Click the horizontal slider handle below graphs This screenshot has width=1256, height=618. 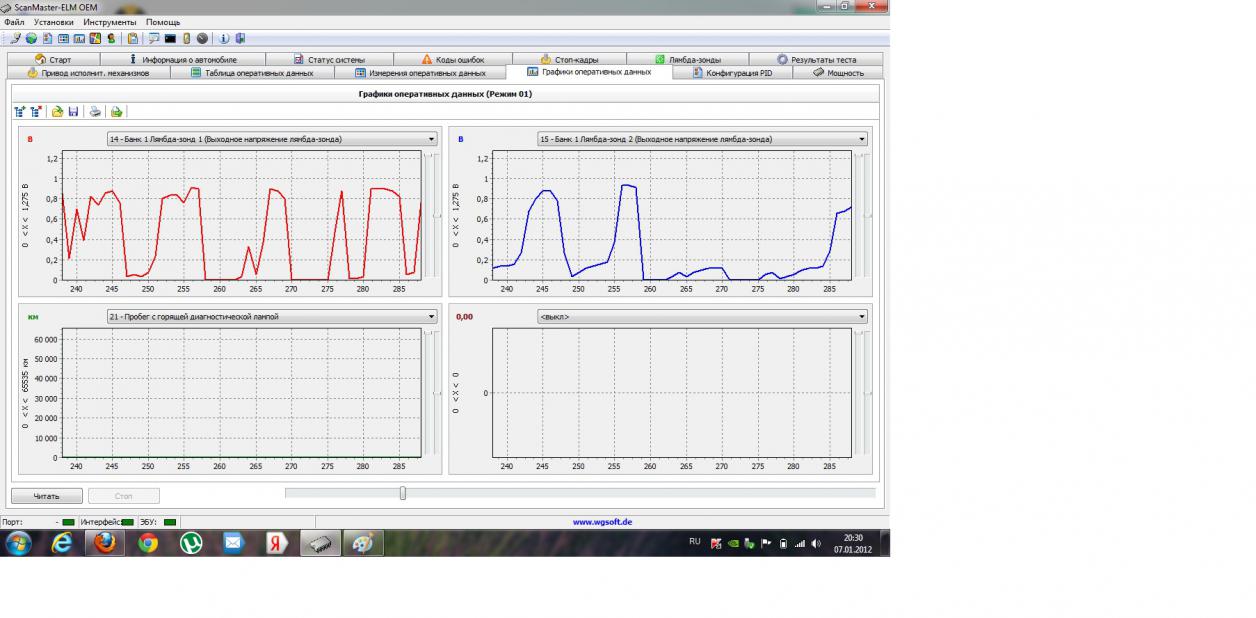[403, 492]
